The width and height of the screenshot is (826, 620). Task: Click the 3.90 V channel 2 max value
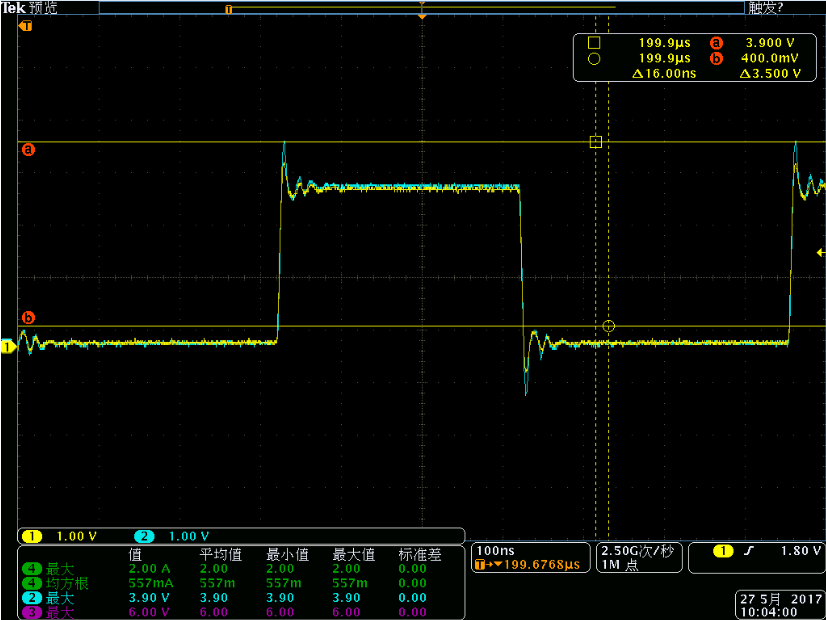(149, 598)
